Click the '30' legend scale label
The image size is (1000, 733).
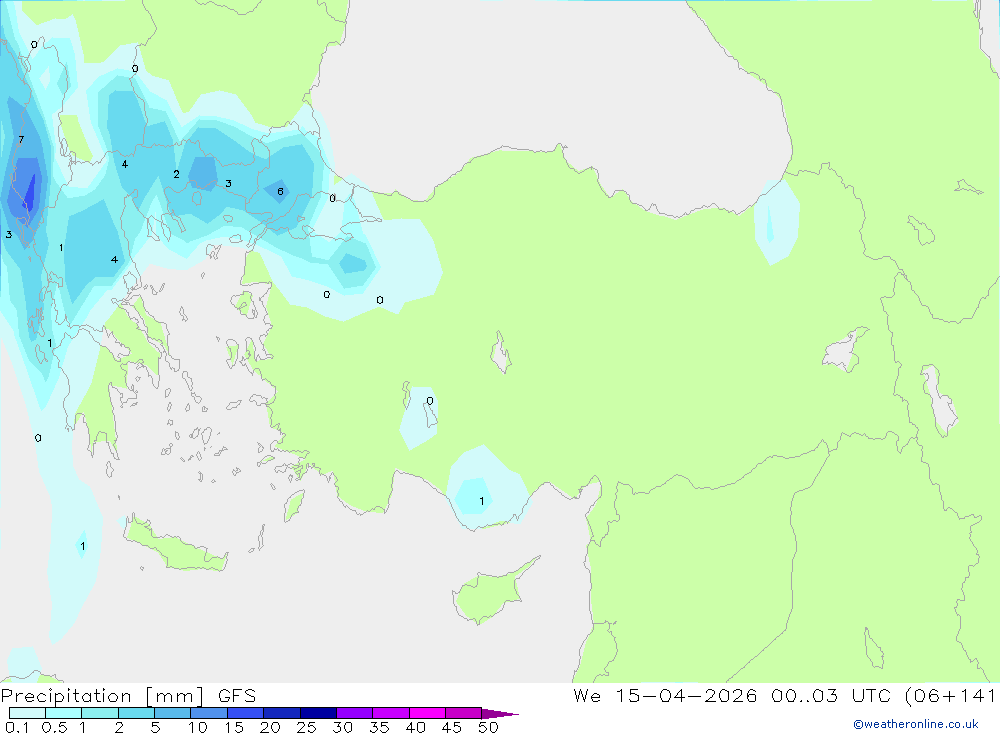point(342,727)
